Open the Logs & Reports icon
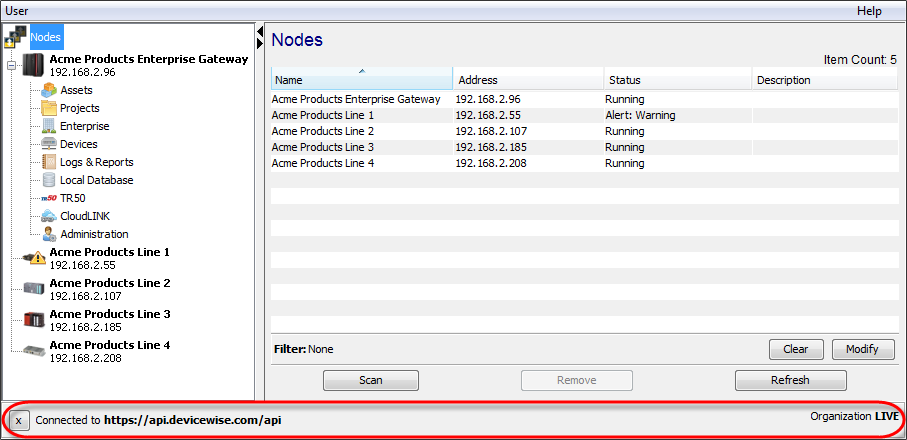This screenshot has width=907, height=440. [49, 162]
